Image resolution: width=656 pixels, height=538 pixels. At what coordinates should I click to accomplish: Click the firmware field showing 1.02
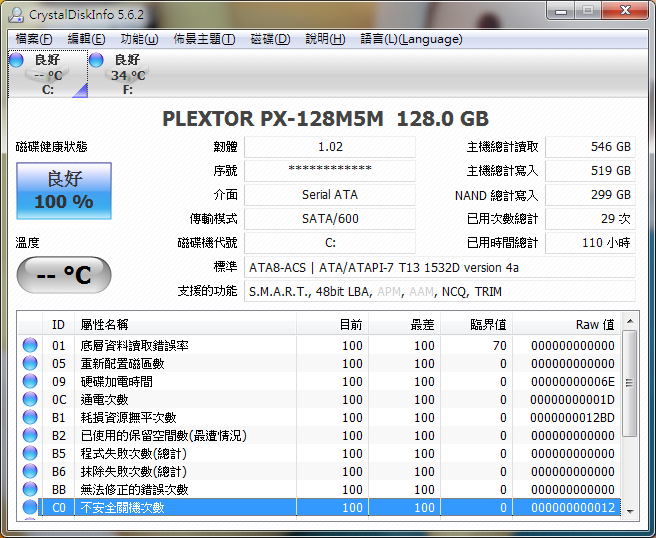[x=330, y=147]
